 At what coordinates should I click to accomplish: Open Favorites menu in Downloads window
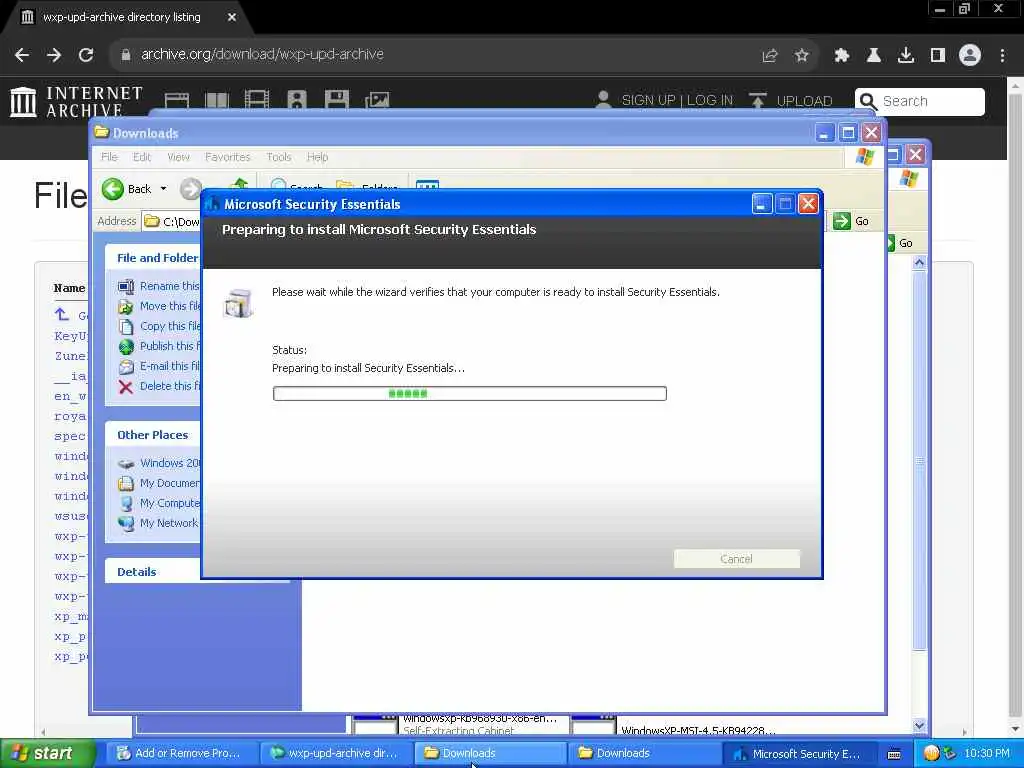point(227,157)
